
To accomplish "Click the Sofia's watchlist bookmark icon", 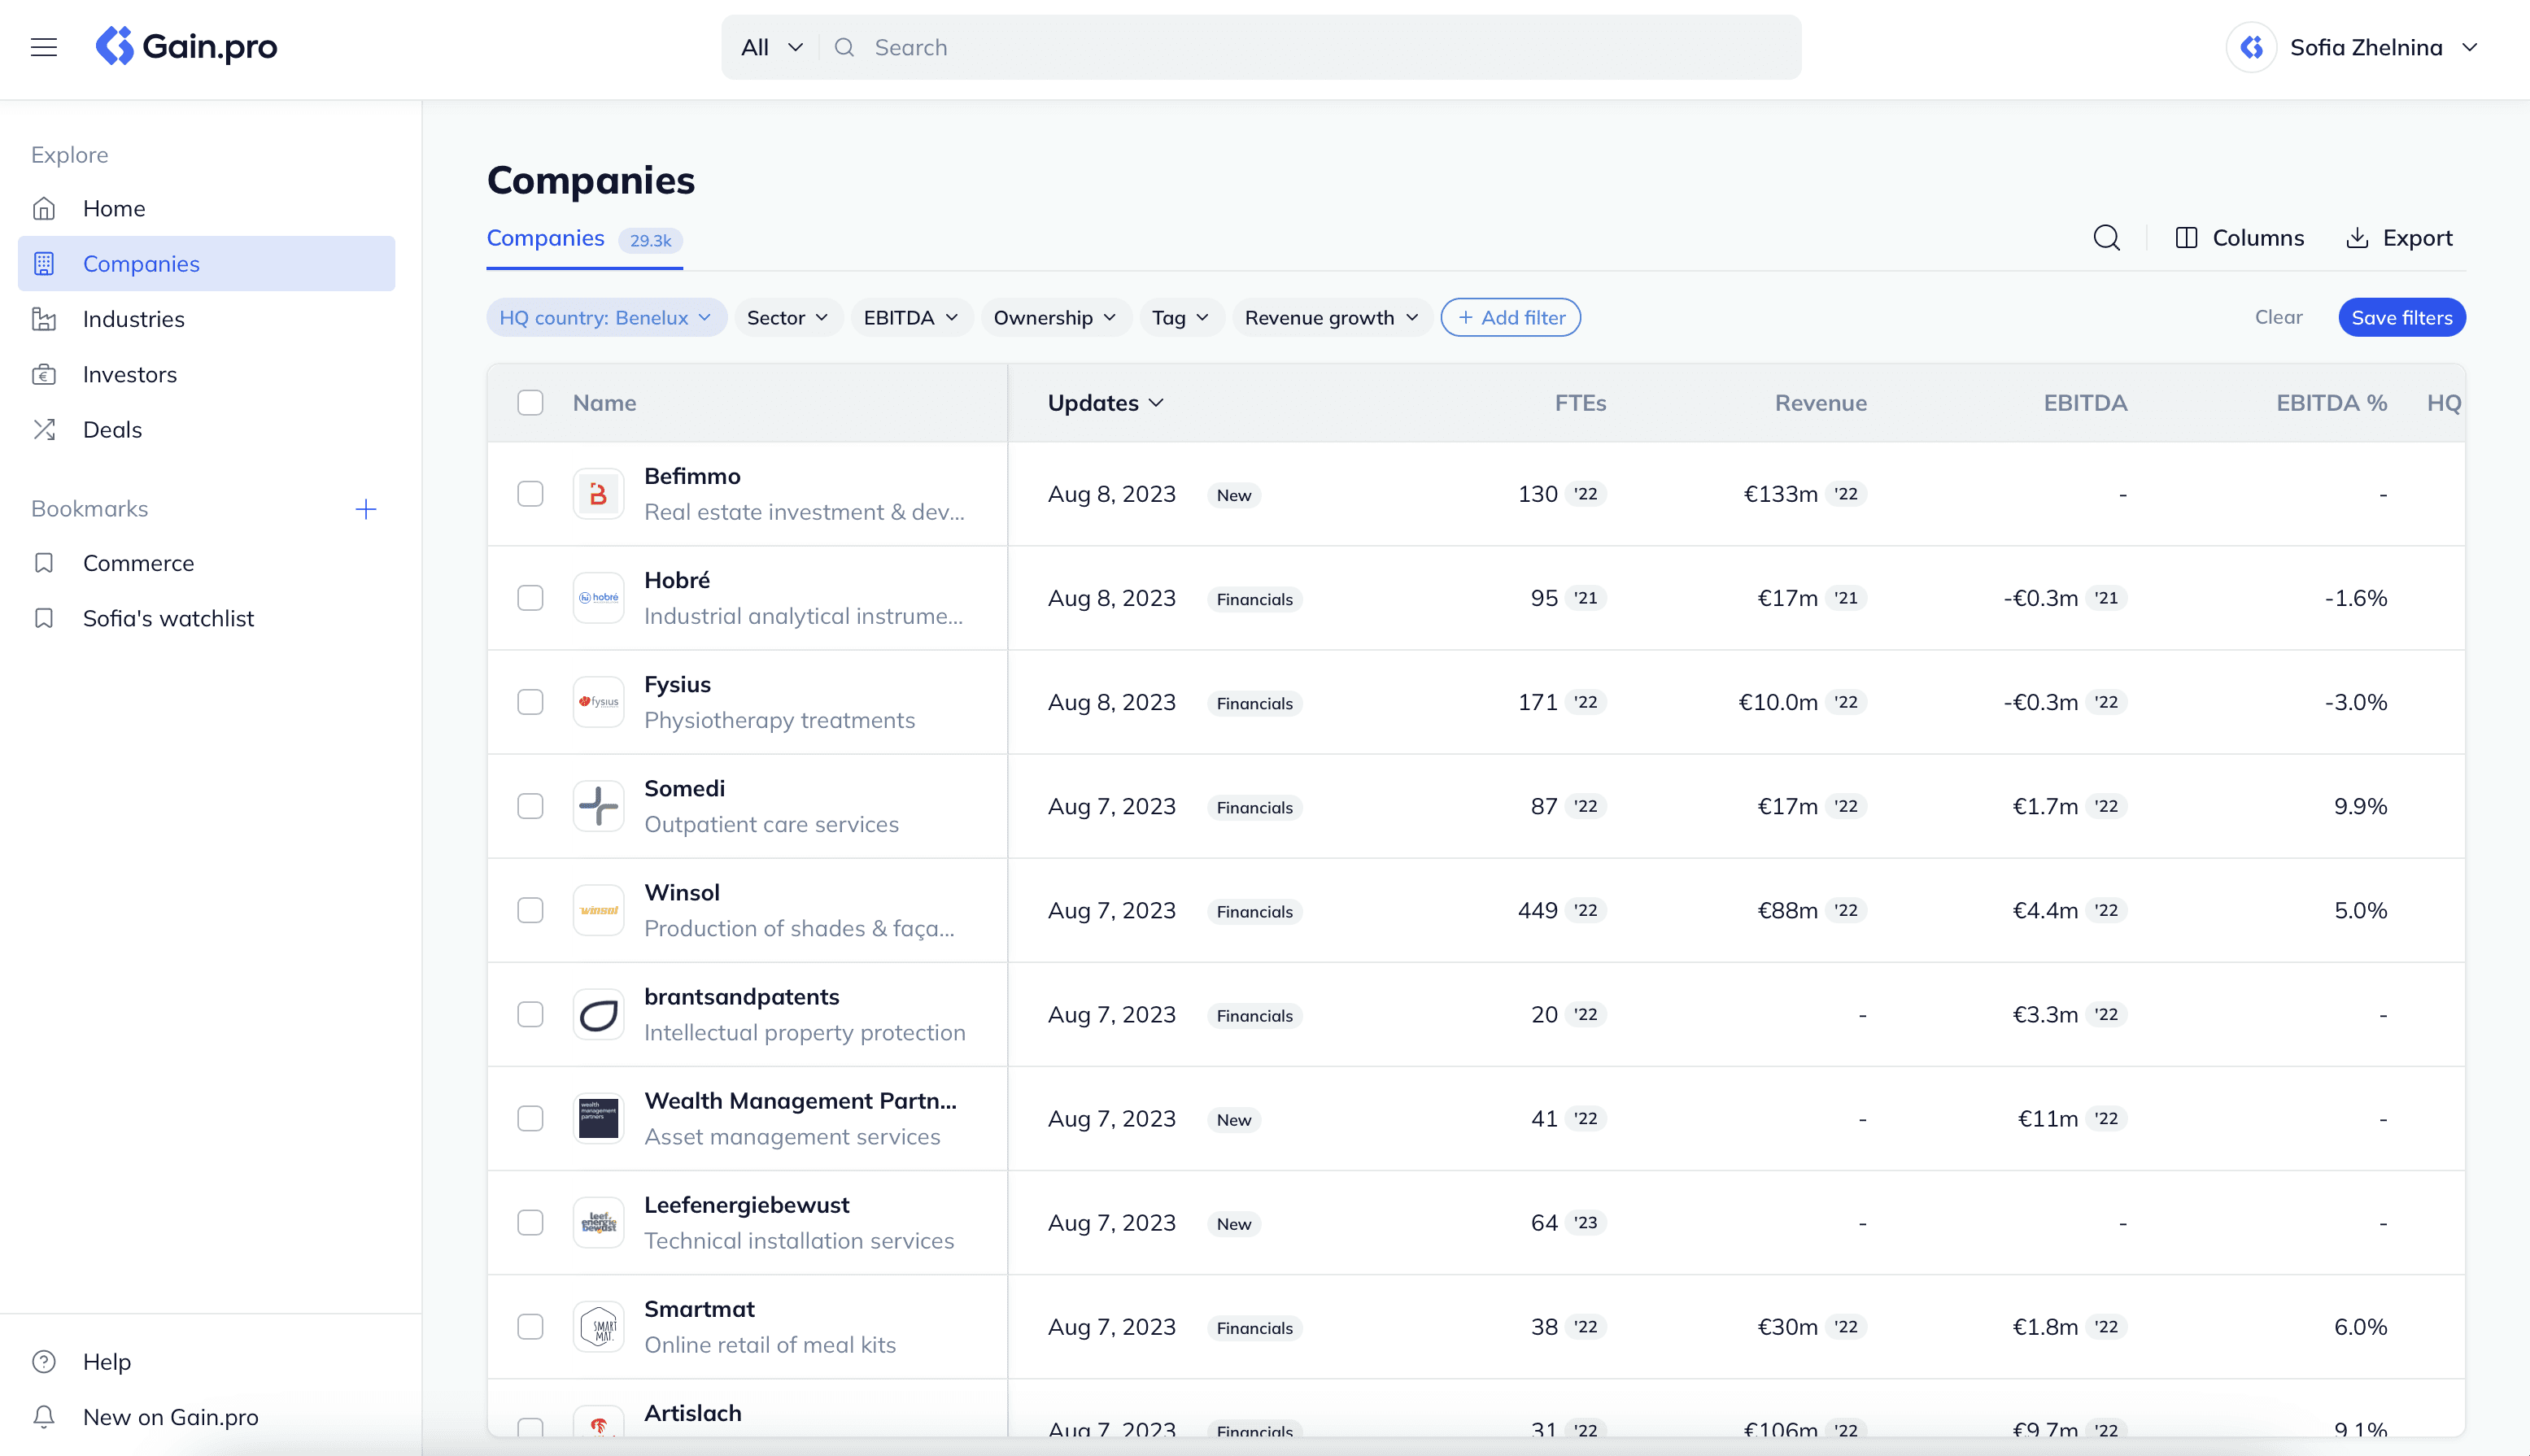I will pos(44,618).
